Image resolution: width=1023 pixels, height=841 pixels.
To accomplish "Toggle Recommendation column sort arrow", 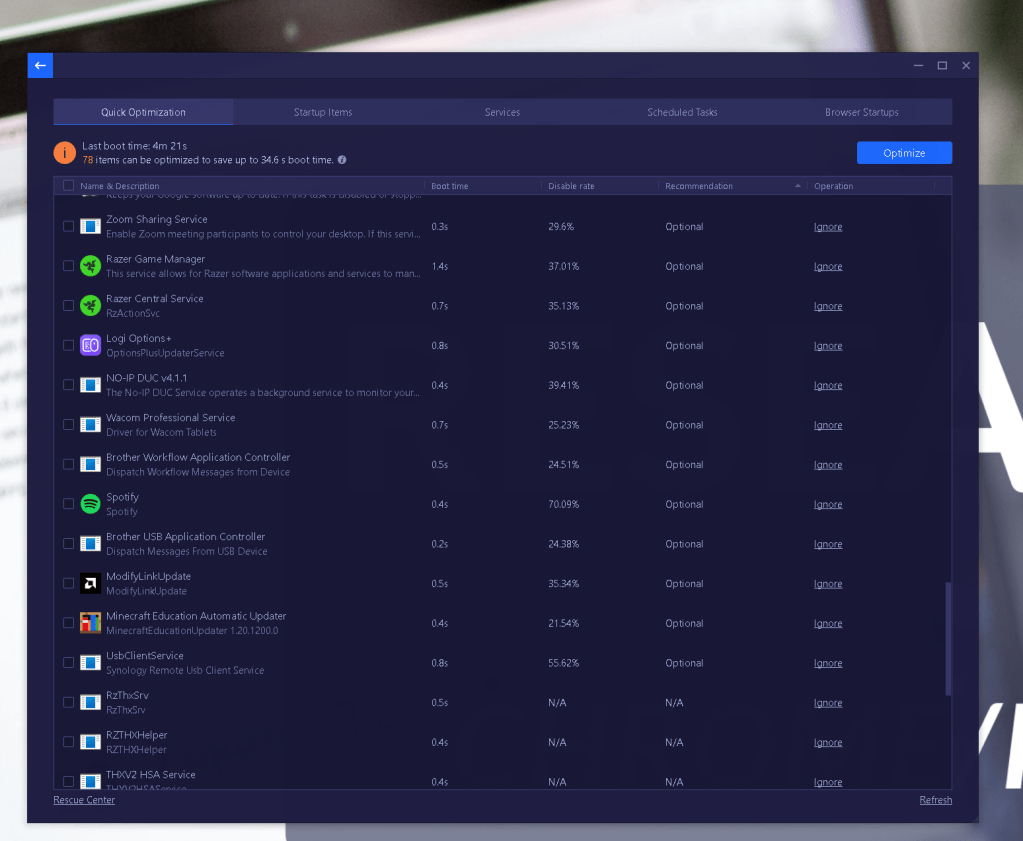I will 797,186.
